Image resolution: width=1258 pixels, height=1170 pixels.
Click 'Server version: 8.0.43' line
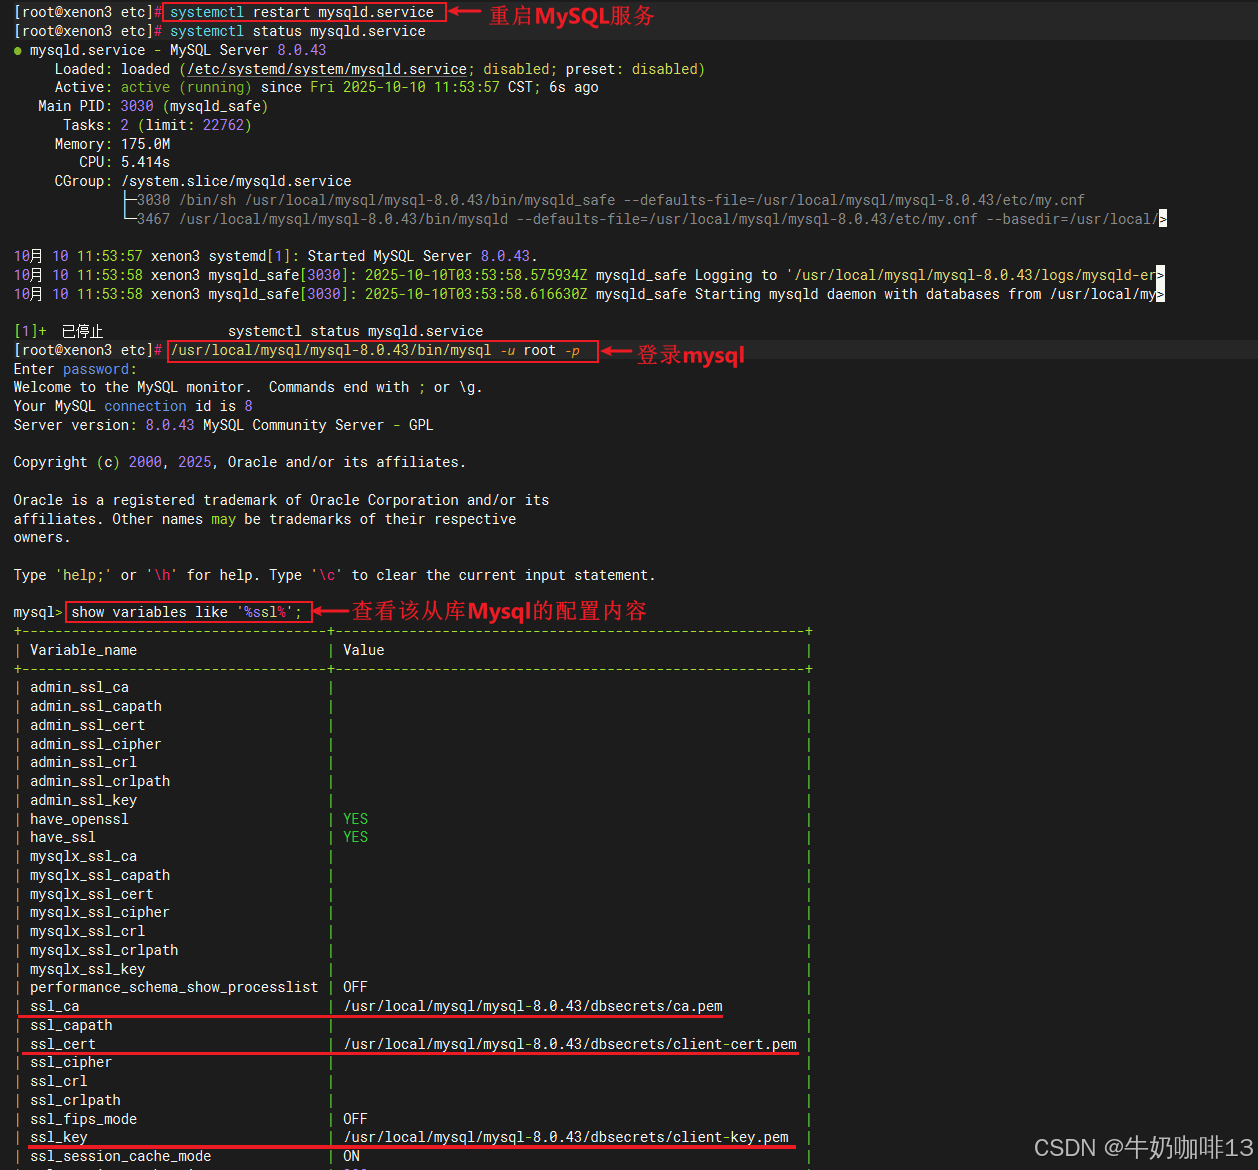(223, 425)
